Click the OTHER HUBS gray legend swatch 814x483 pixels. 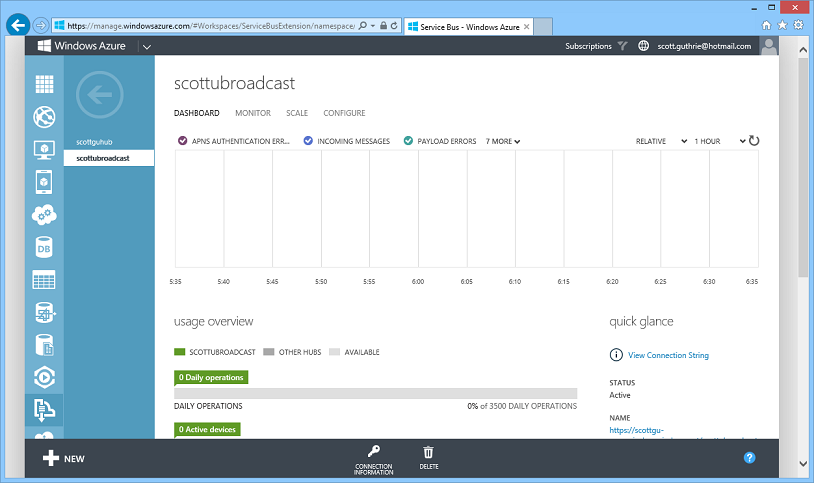coord(268,352)
